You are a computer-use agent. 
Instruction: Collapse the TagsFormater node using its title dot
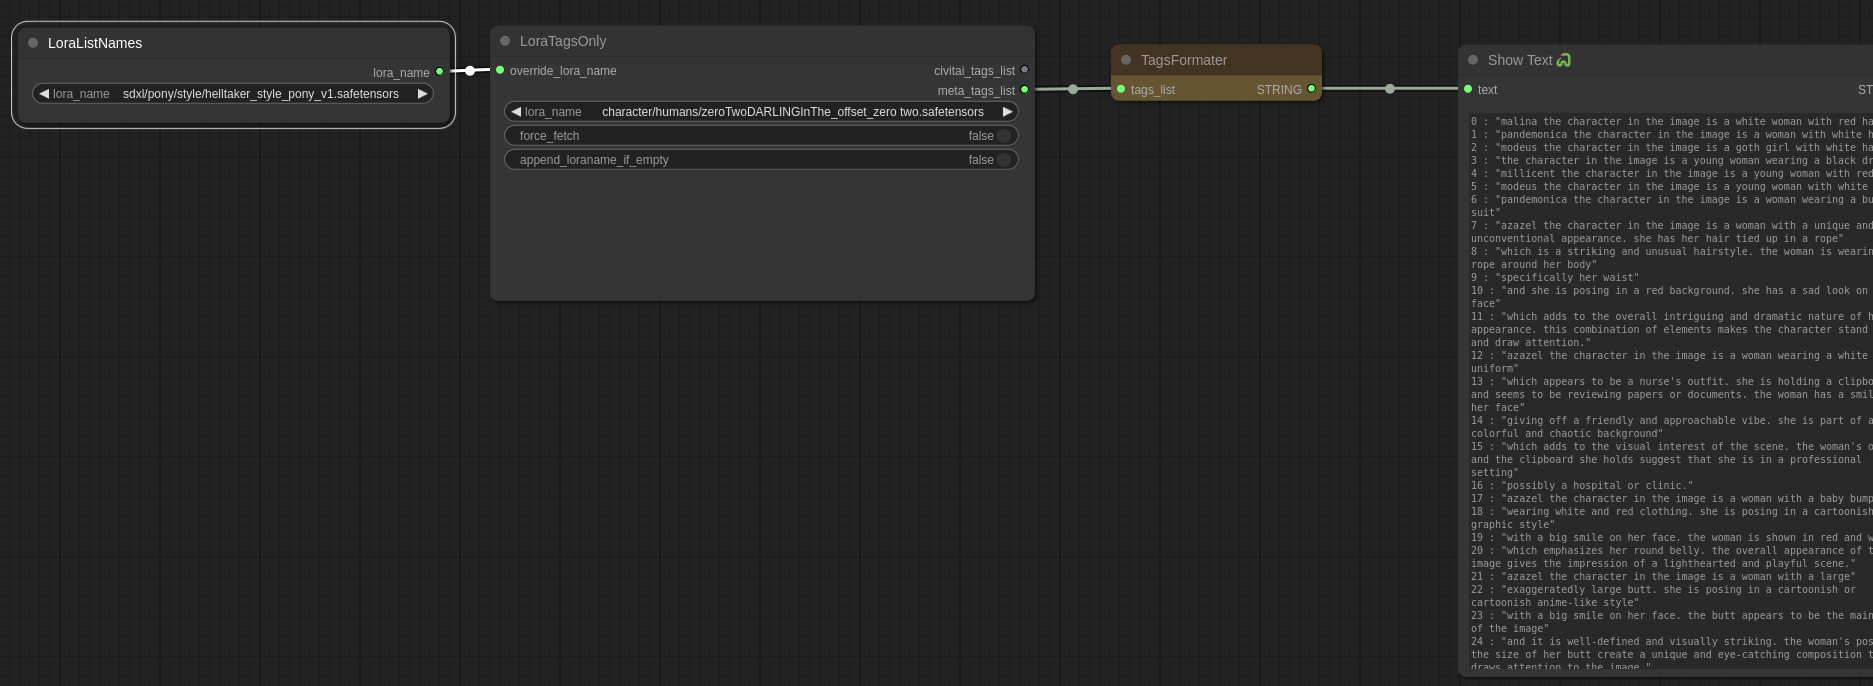point(1126,60)
